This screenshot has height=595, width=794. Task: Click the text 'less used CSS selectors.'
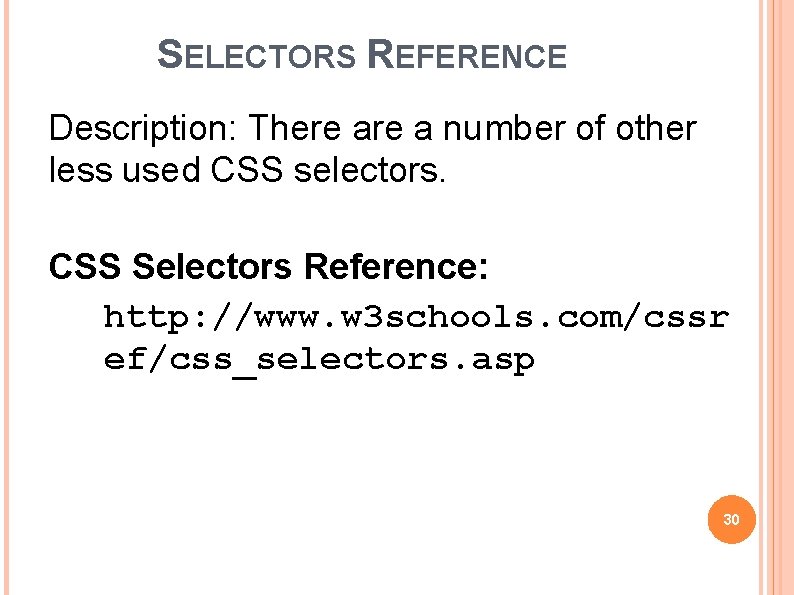click(x=247, y=170)
